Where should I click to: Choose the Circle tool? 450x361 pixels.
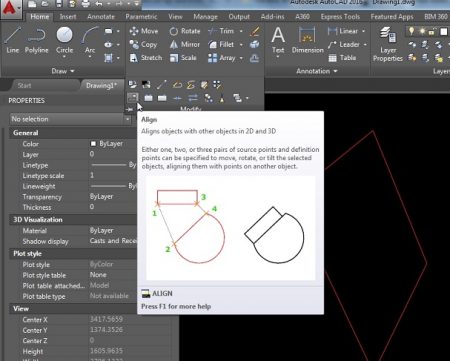point(64,40)
